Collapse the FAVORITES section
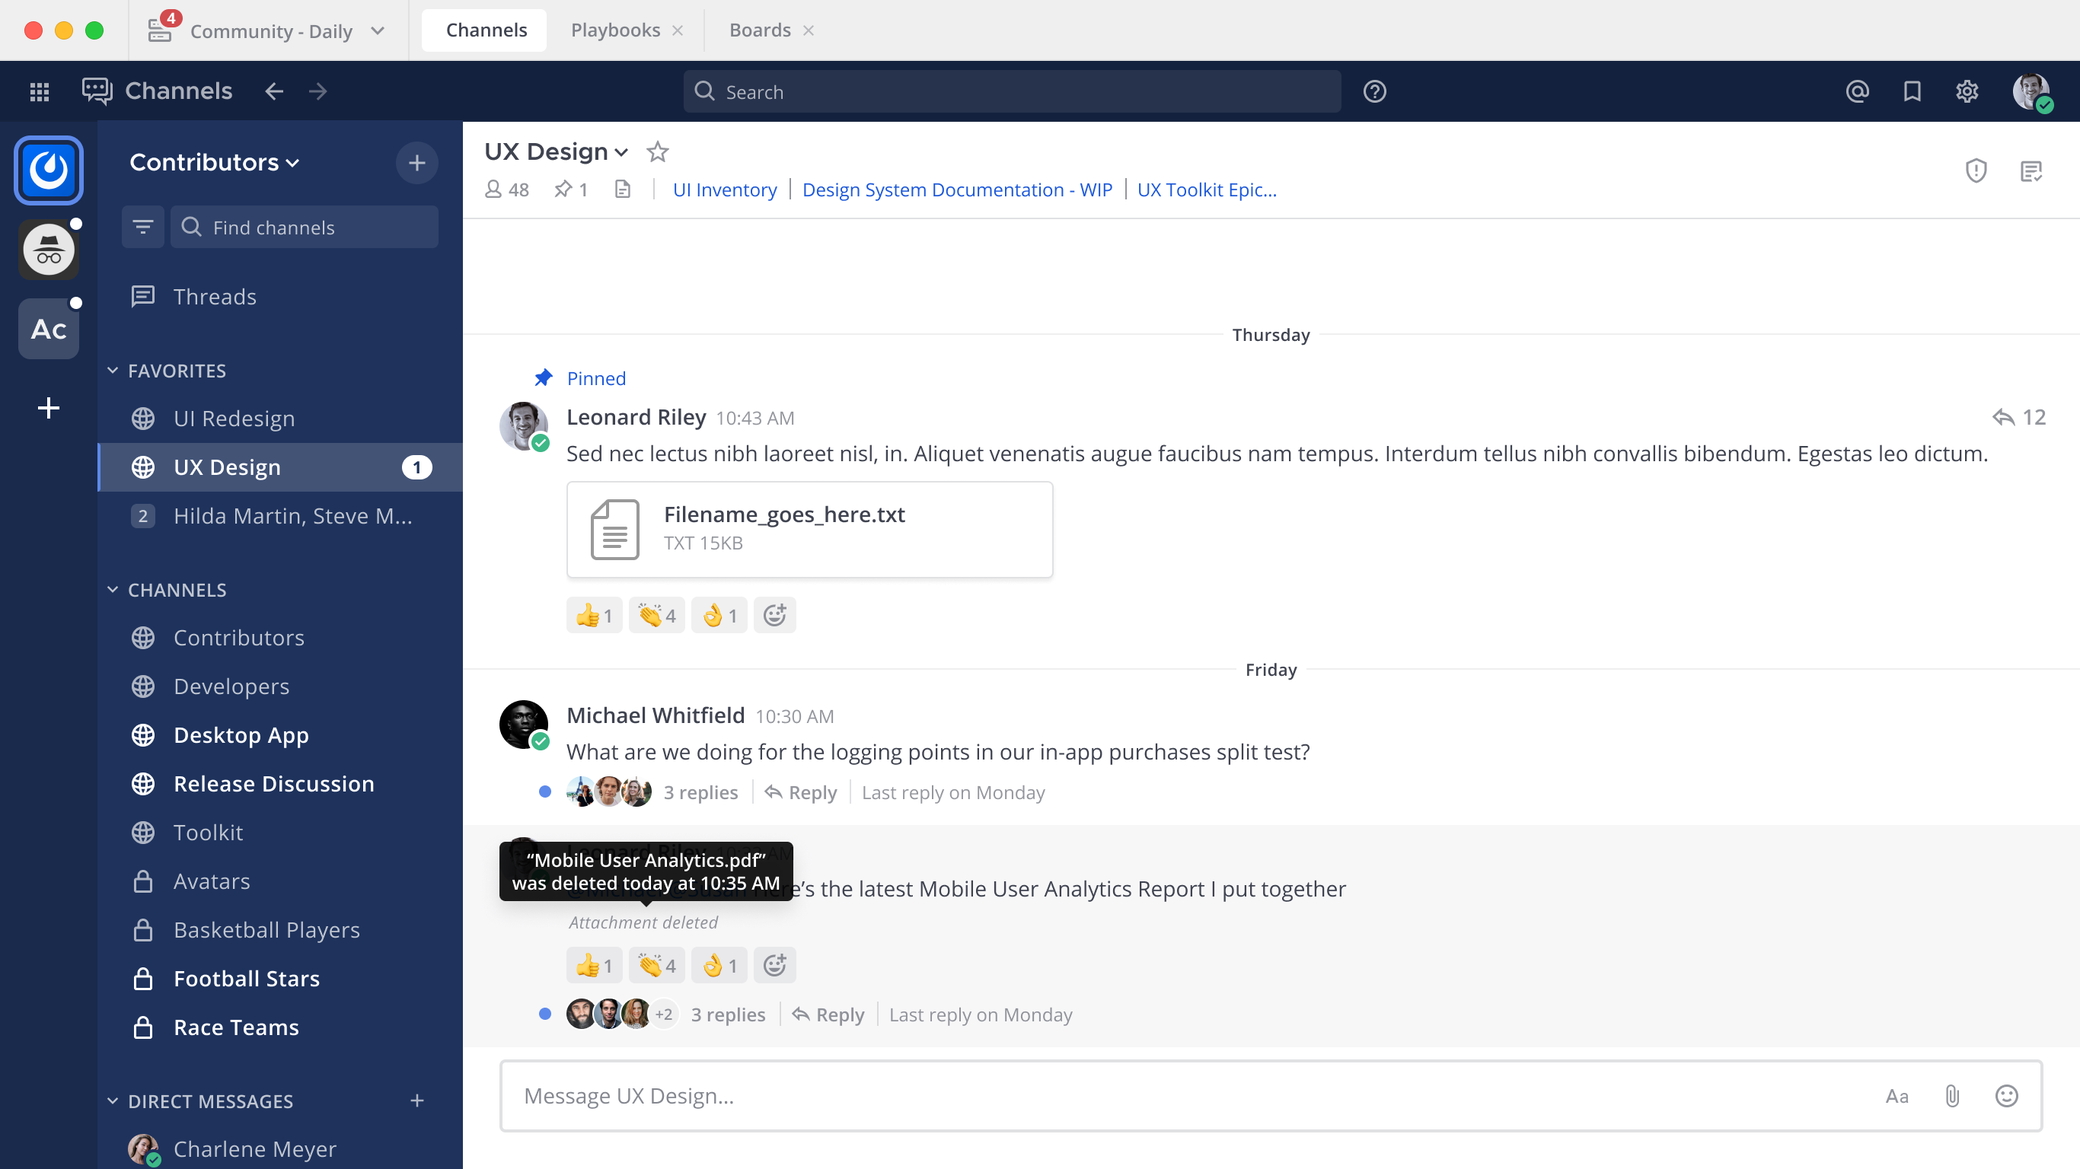Image resolution: width=2080 pixels, height=1169 pixels. point(112,370)
